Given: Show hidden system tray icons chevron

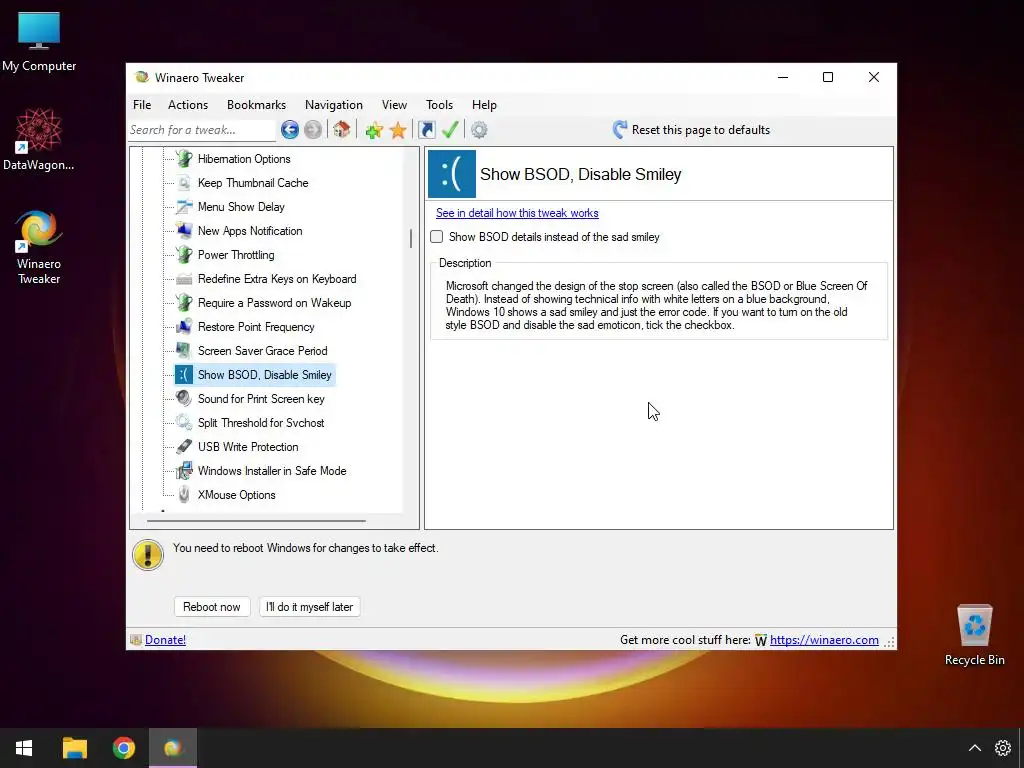Looking at the screenshot, I should pyautogui.click(x=974, y=748).
